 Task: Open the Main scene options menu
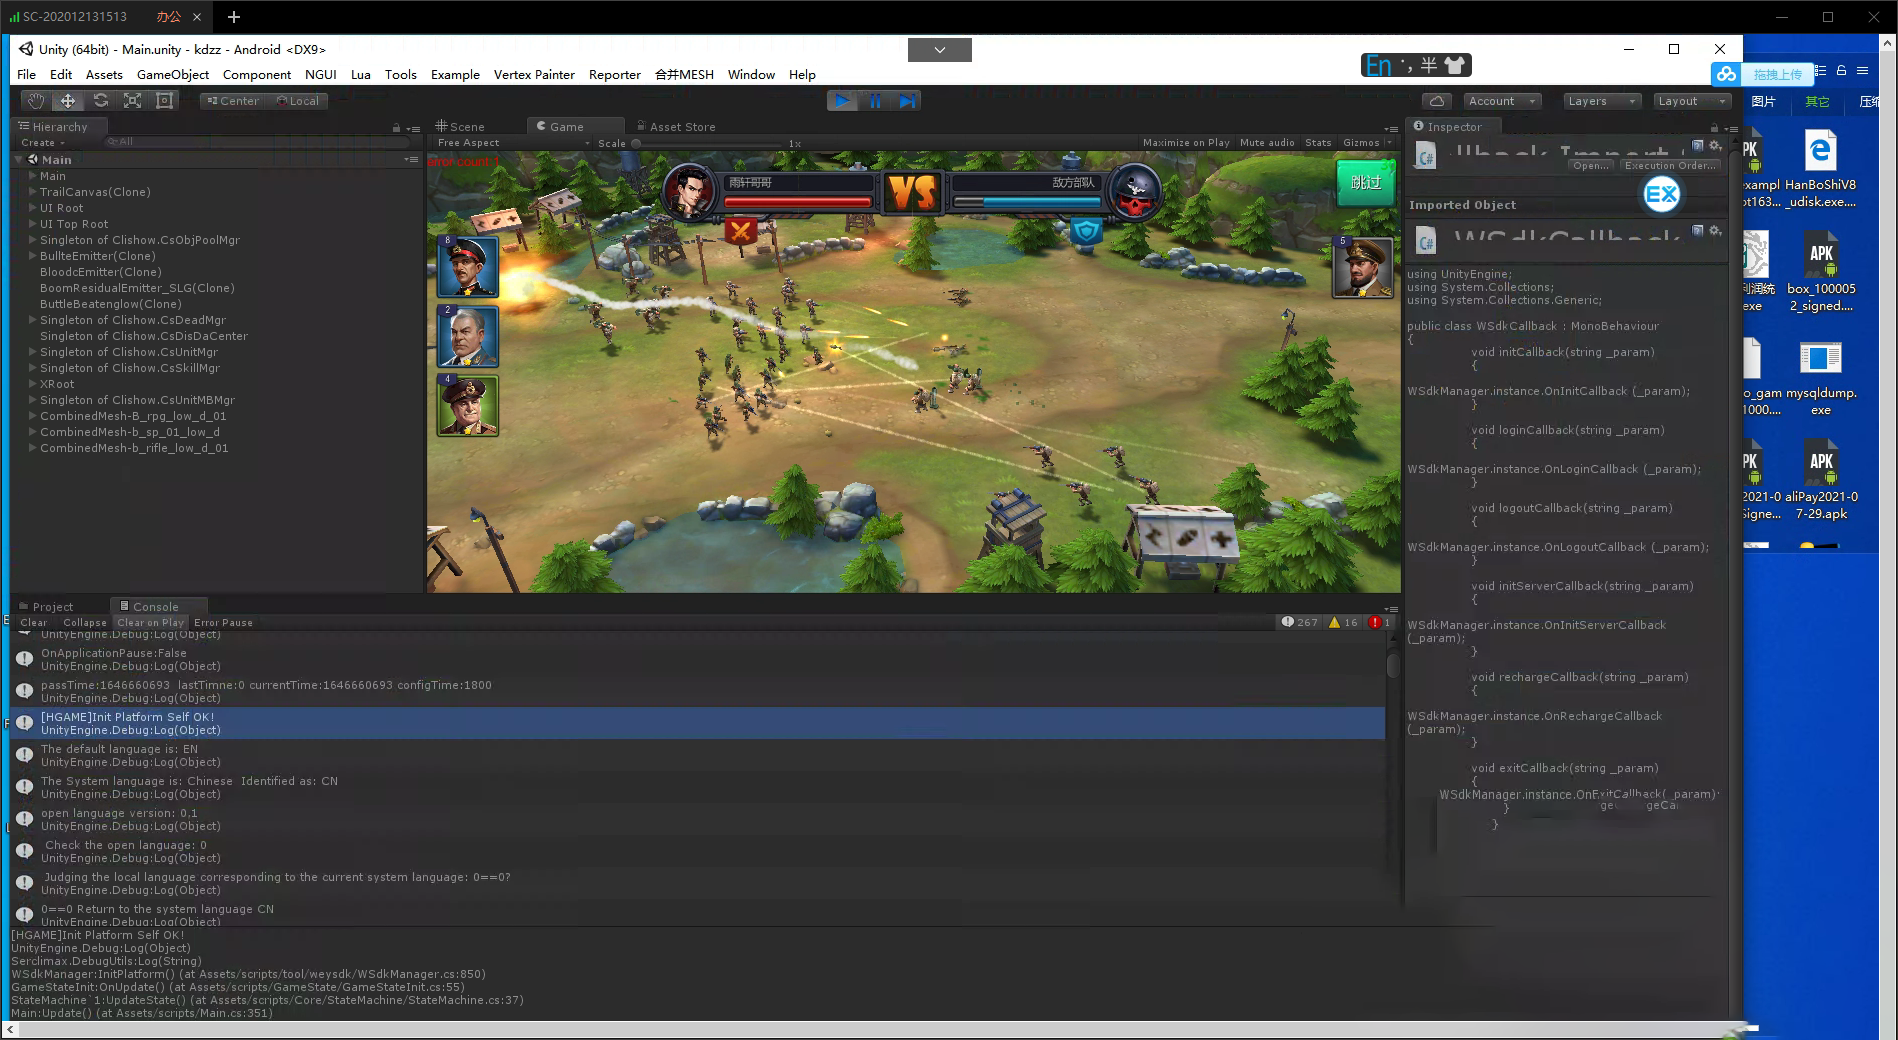(411, 160)
